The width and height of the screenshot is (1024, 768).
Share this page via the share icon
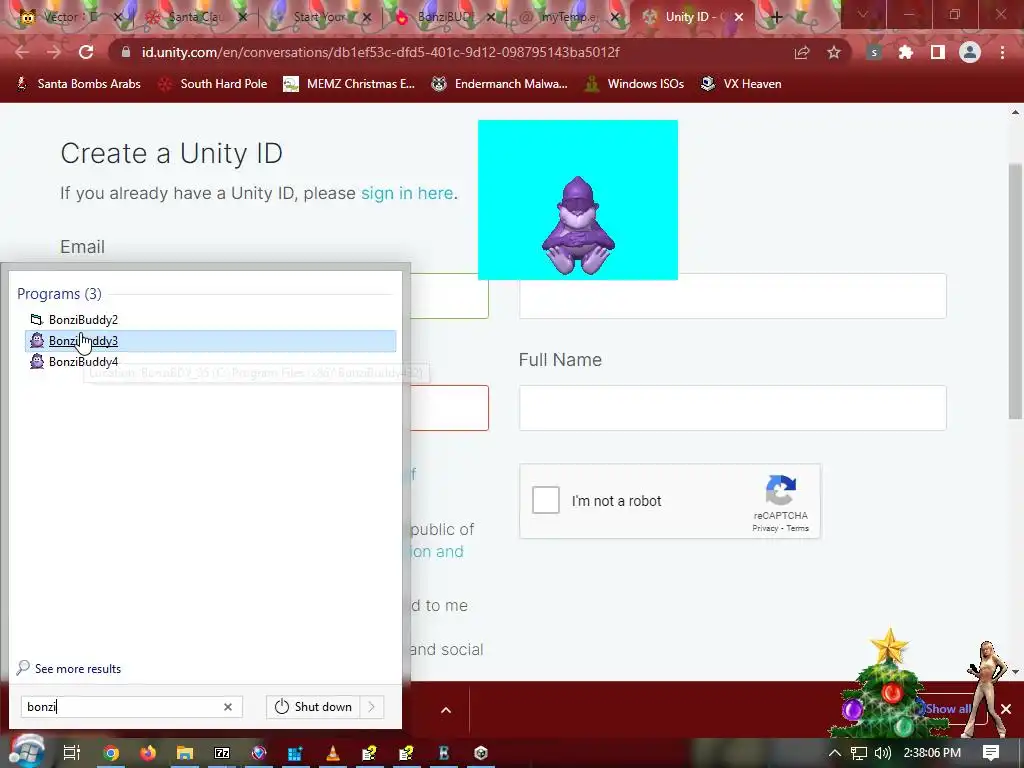[802, 52]
